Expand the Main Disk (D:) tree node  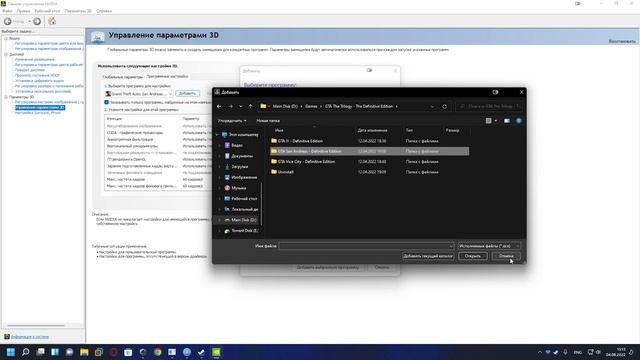point(219,220)
